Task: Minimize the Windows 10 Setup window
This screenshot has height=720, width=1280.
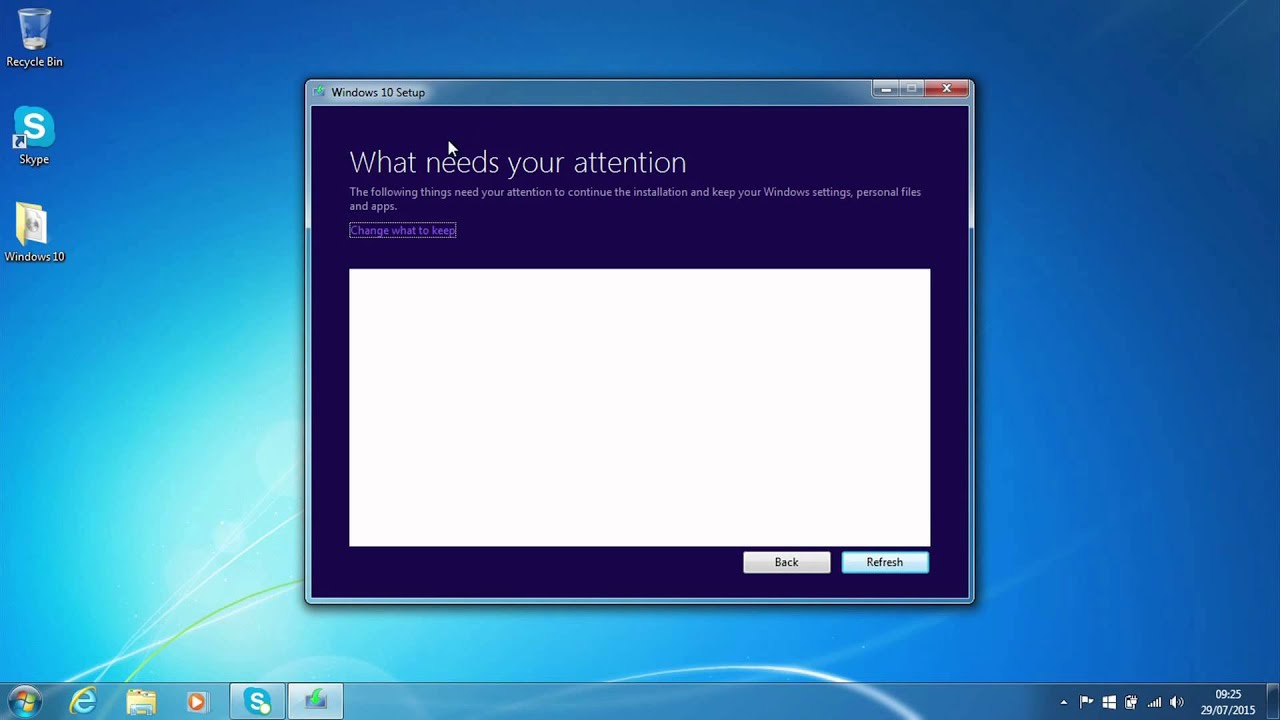Action: pos(885,89)
